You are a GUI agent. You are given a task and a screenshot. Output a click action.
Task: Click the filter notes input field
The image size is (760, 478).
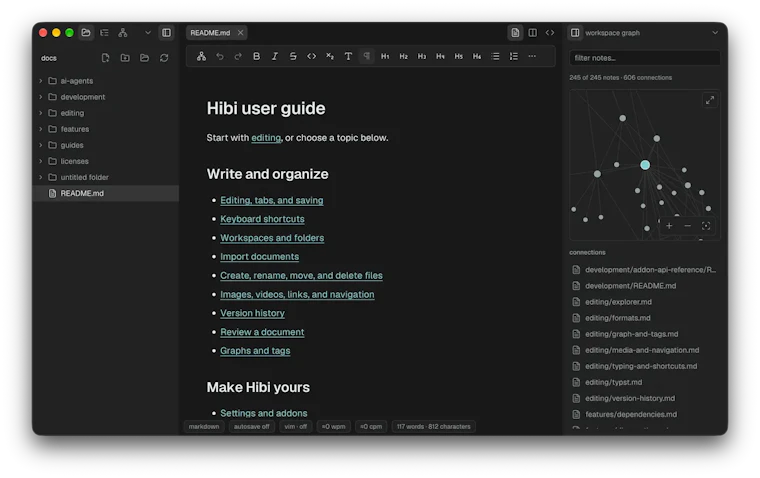click(x=645, y=58)
